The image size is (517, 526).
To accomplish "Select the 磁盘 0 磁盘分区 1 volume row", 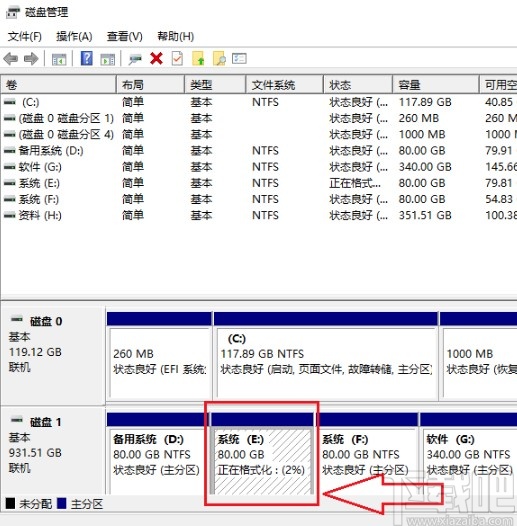I will pos(258,118).
